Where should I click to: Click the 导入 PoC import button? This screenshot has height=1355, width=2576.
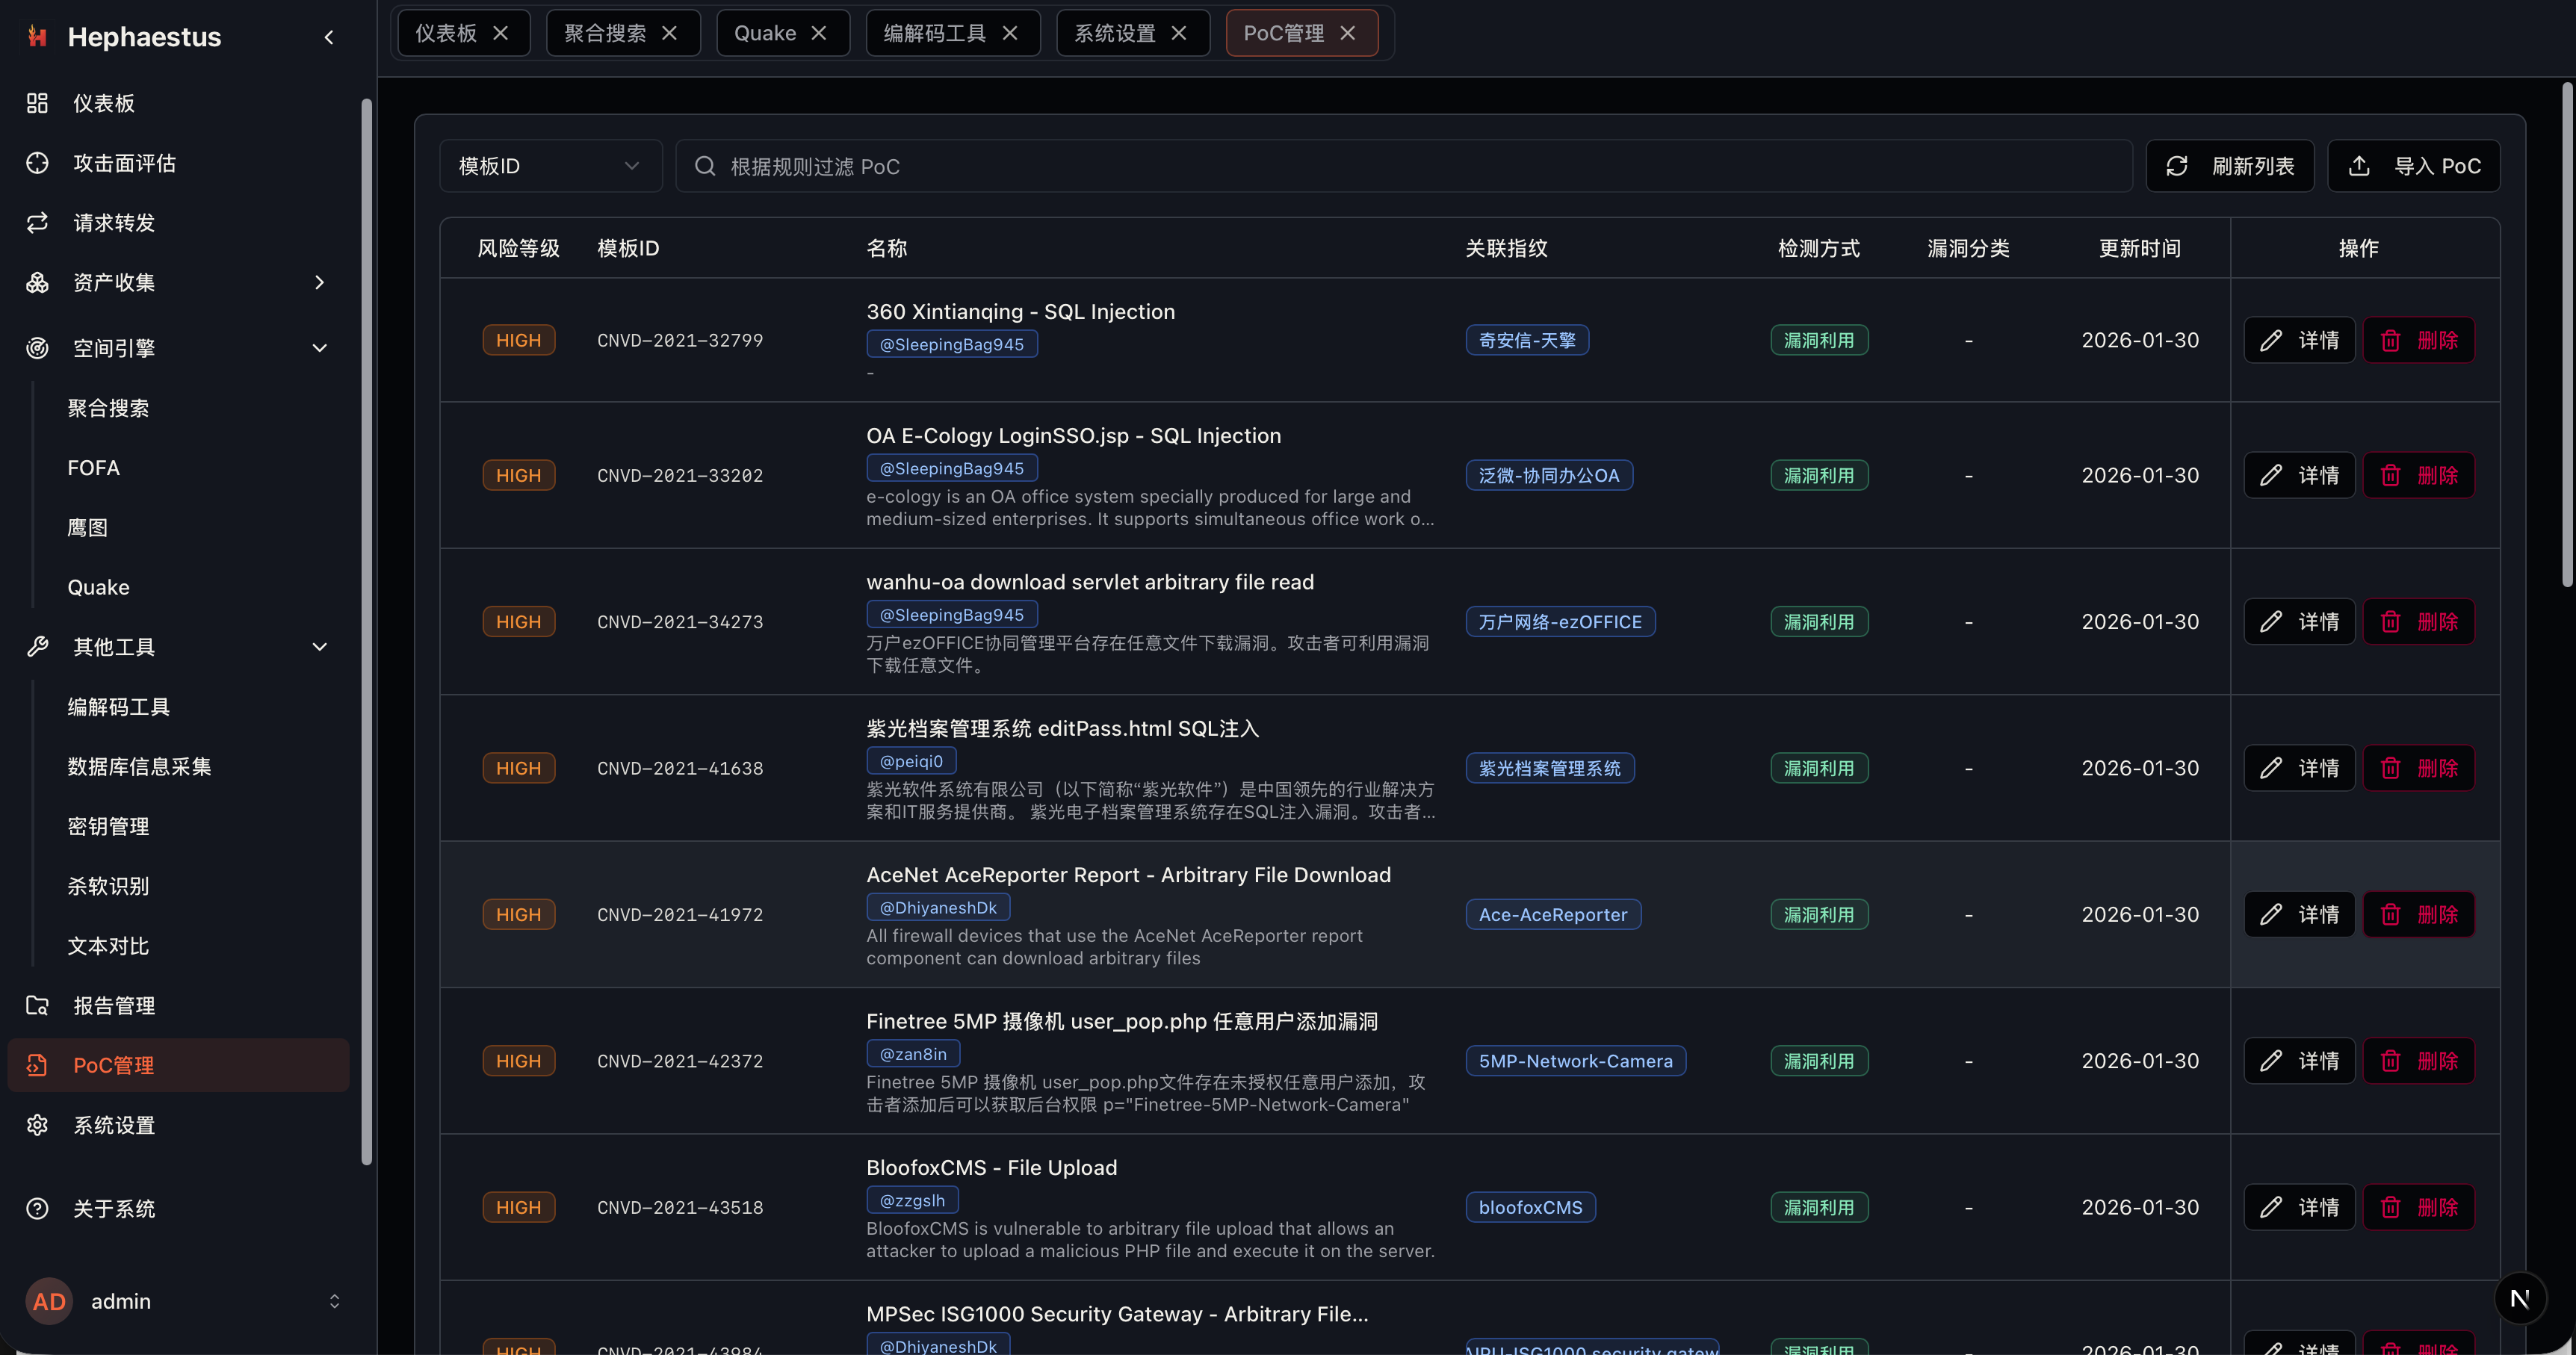tap(2413, 165)
